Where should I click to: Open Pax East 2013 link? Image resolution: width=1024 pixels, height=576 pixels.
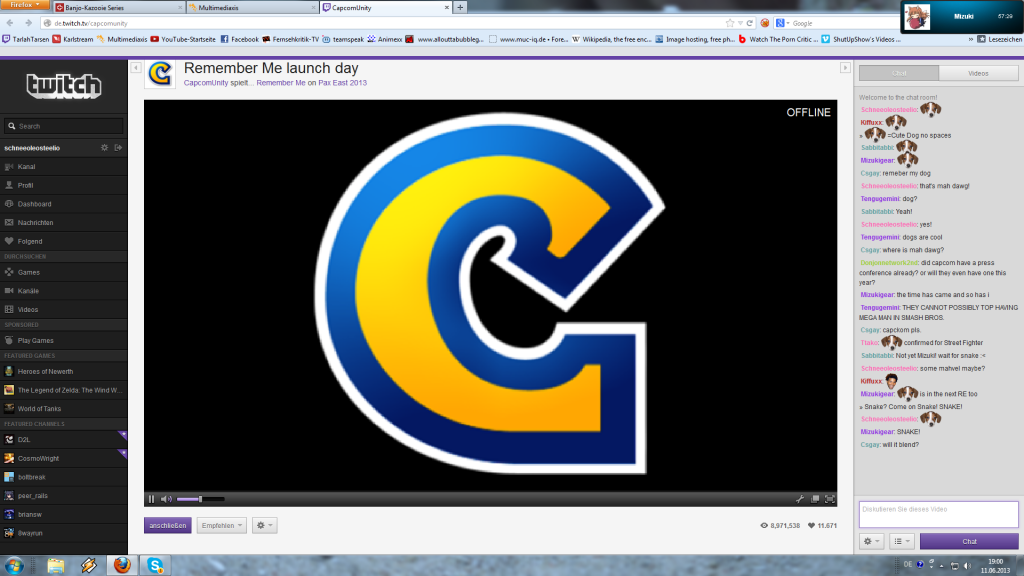pyautogui.click(x=342, y=83)
